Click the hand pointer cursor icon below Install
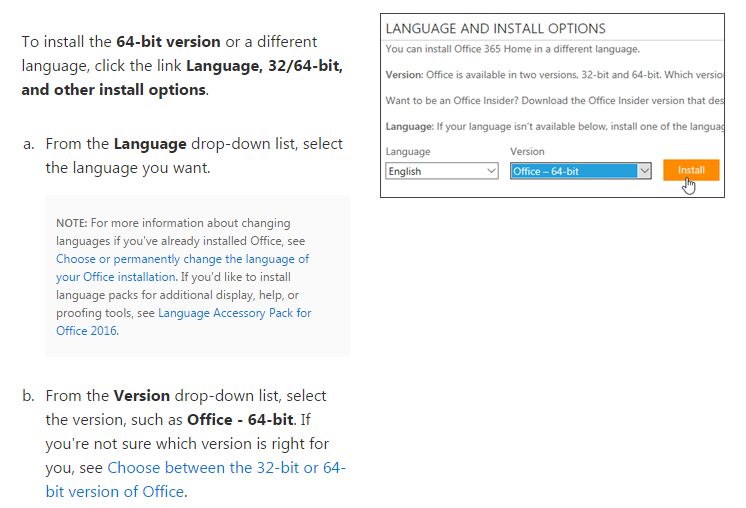 click(690, 186)
